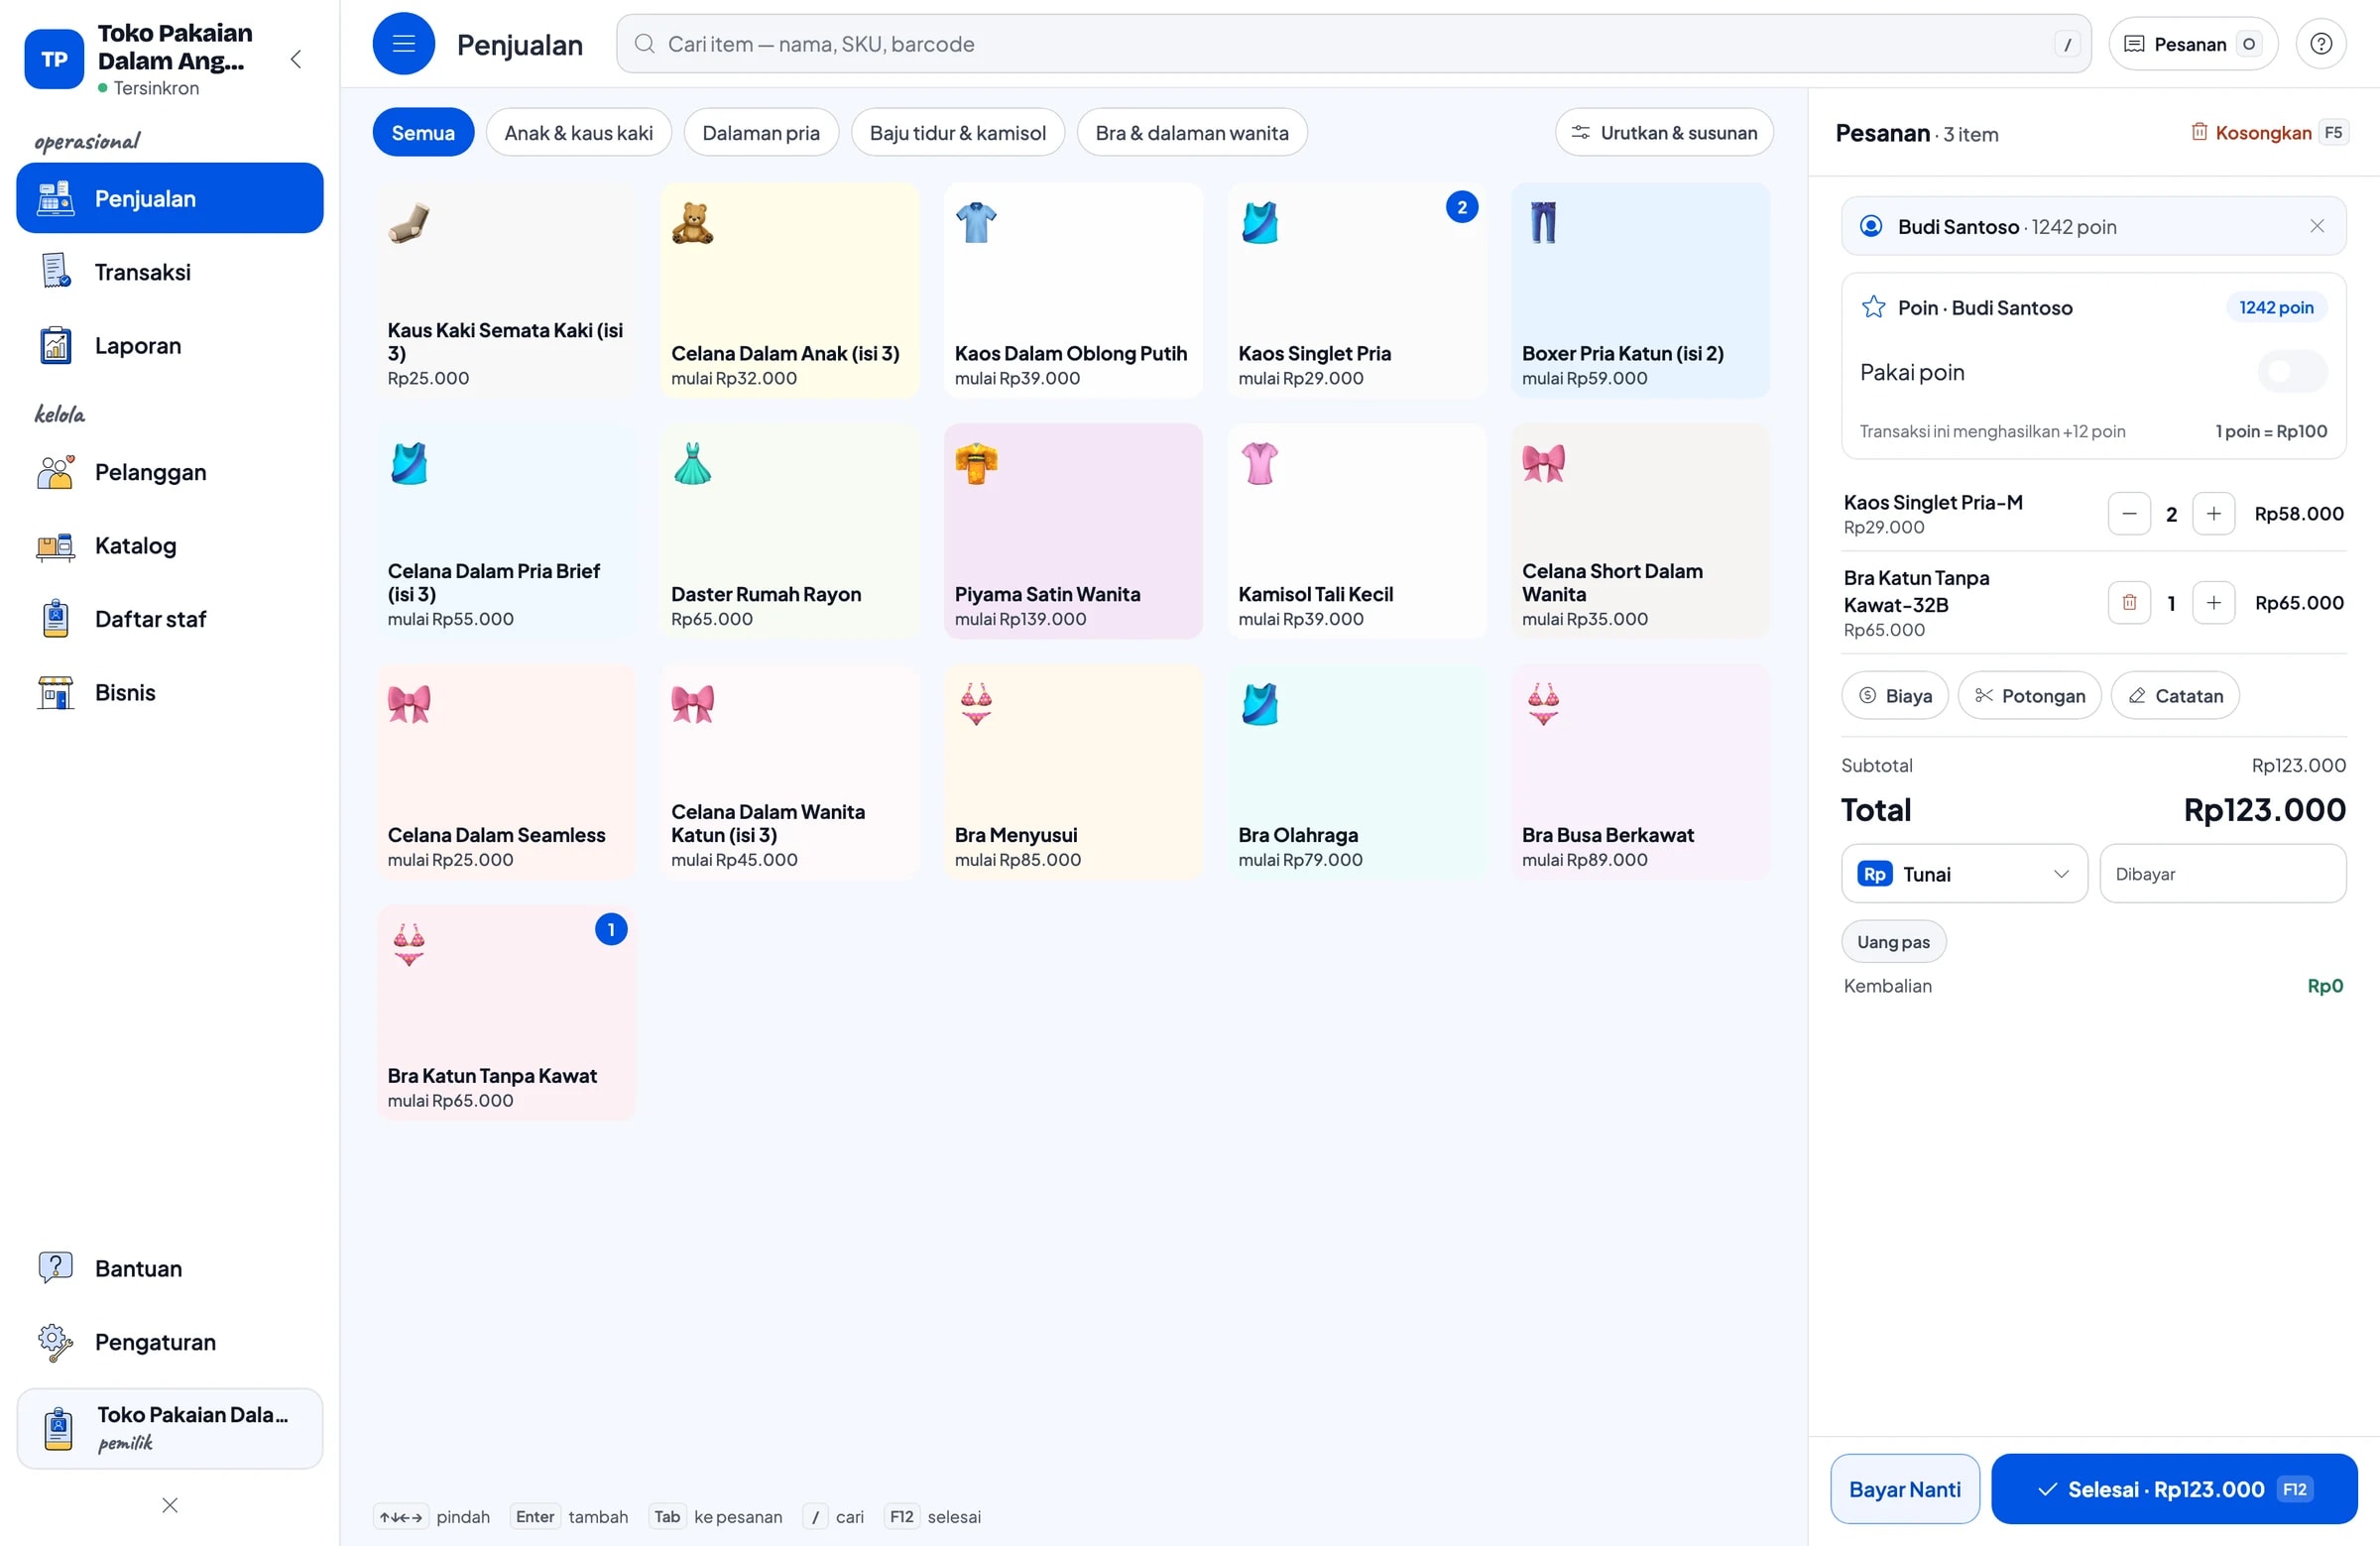Open Bantuan help in the sidebar
2380x1546 pixels.
click(169, 1269)
